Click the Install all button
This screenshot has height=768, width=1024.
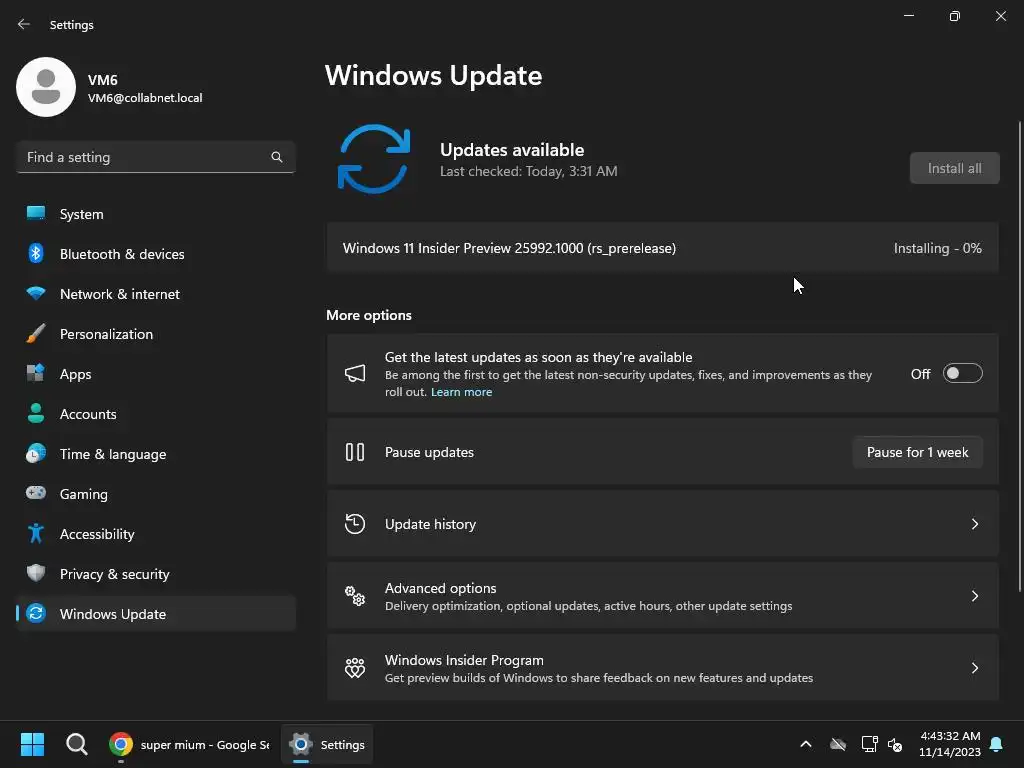pyautogui.click(x=954, y=168)
